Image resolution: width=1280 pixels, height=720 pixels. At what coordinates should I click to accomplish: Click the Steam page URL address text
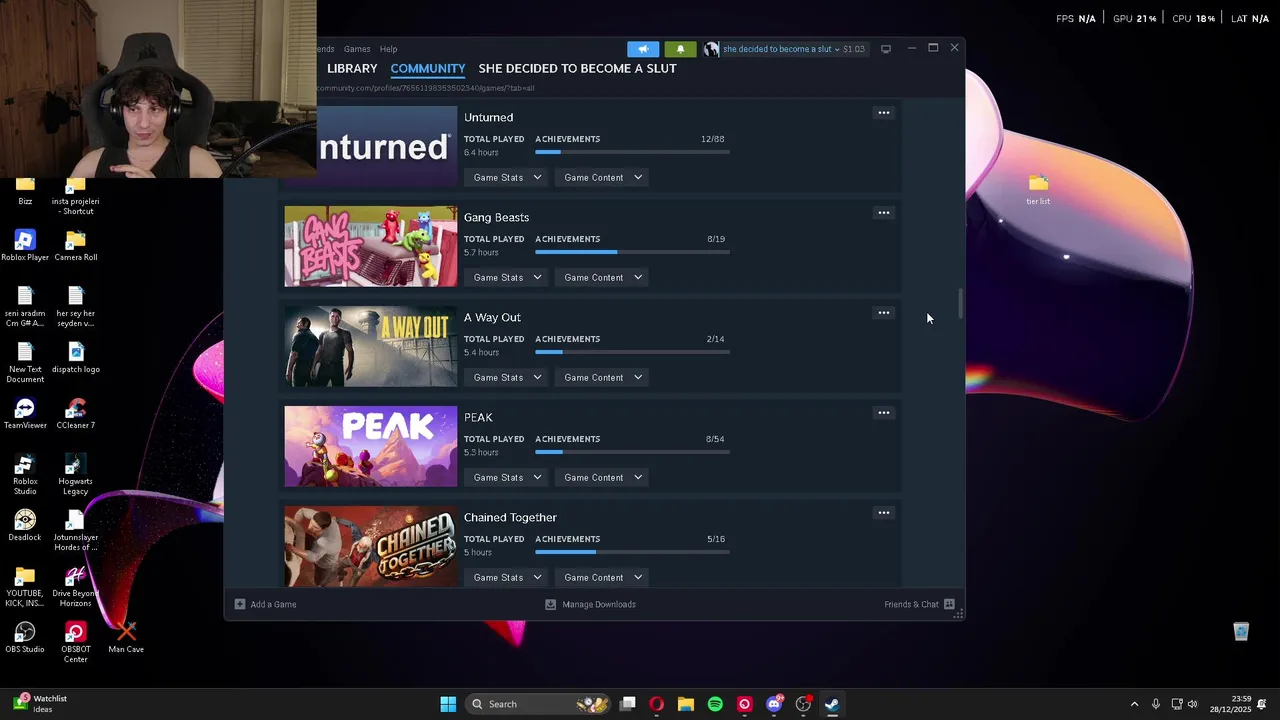tap(426, 88)
